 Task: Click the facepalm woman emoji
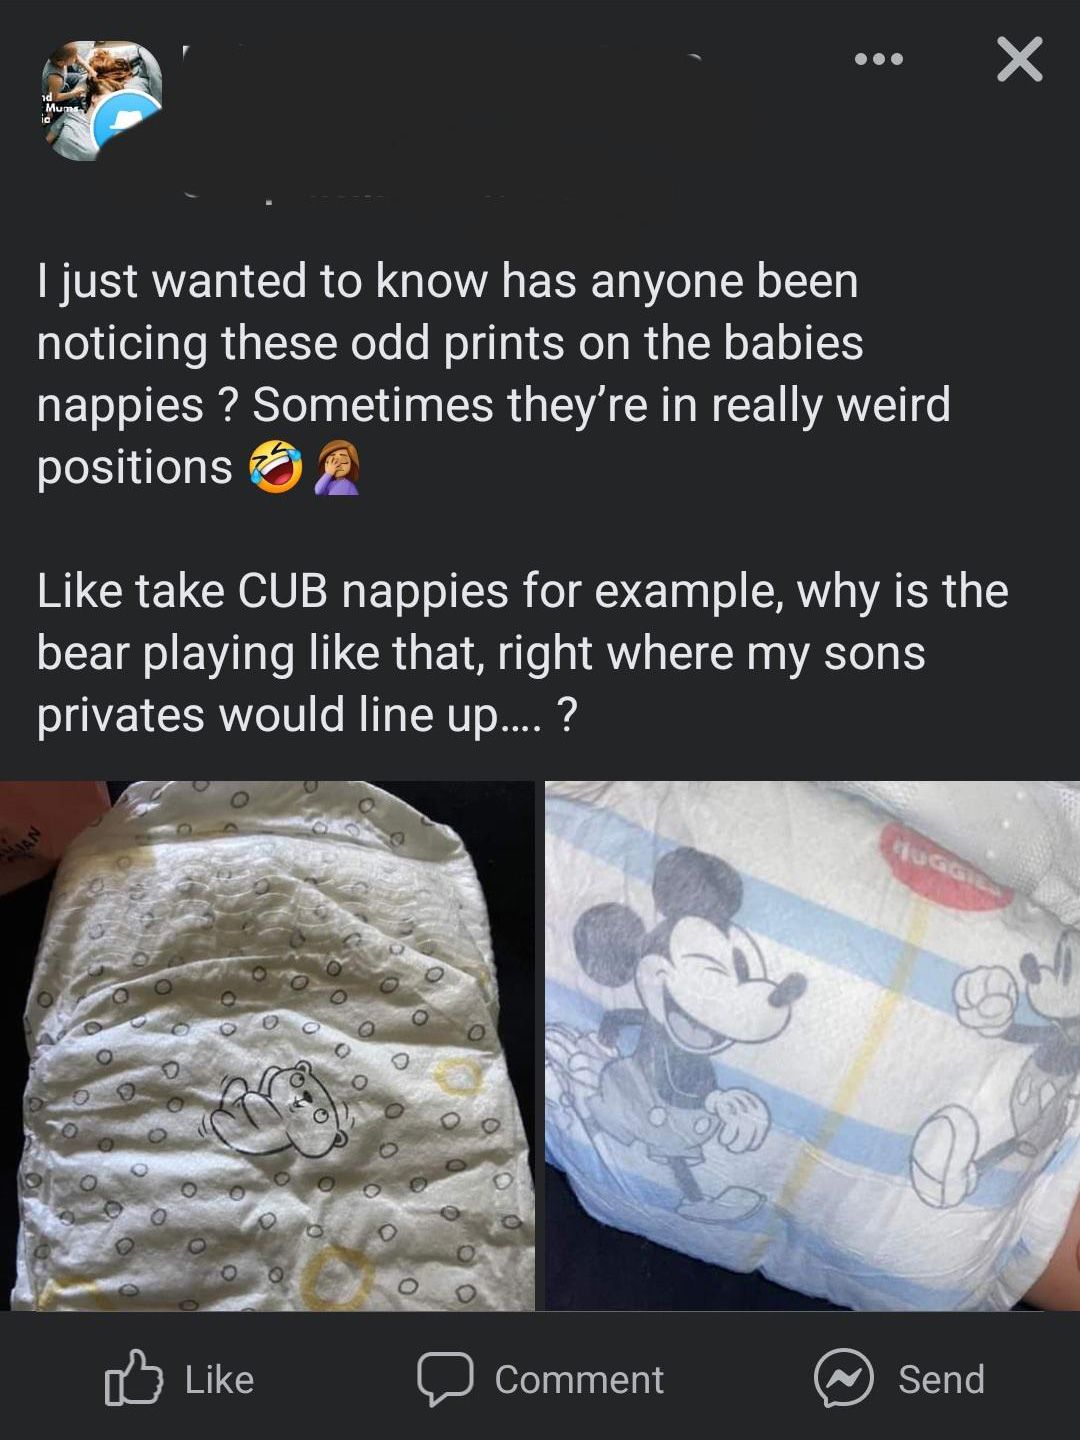(x=338, y=468)
